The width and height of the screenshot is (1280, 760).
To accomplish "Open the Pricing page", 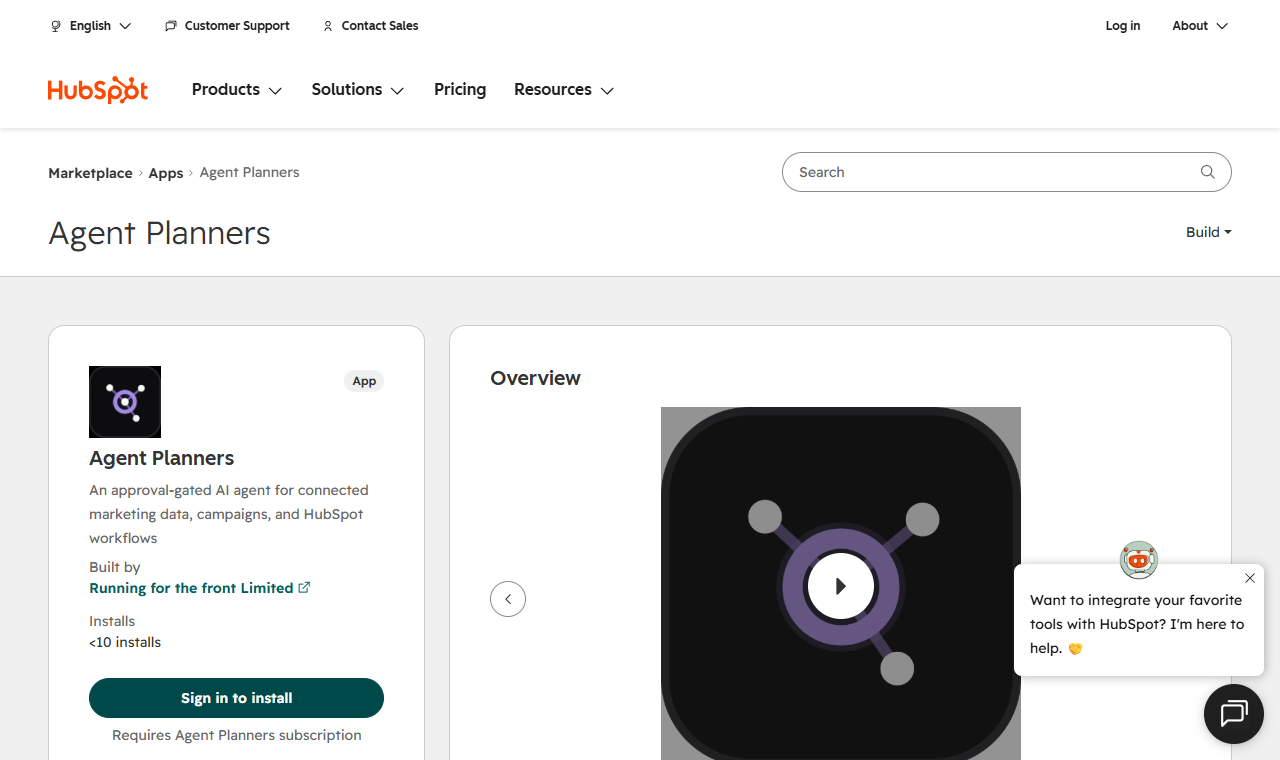I will pyautogui.click(x=460, y=90).
